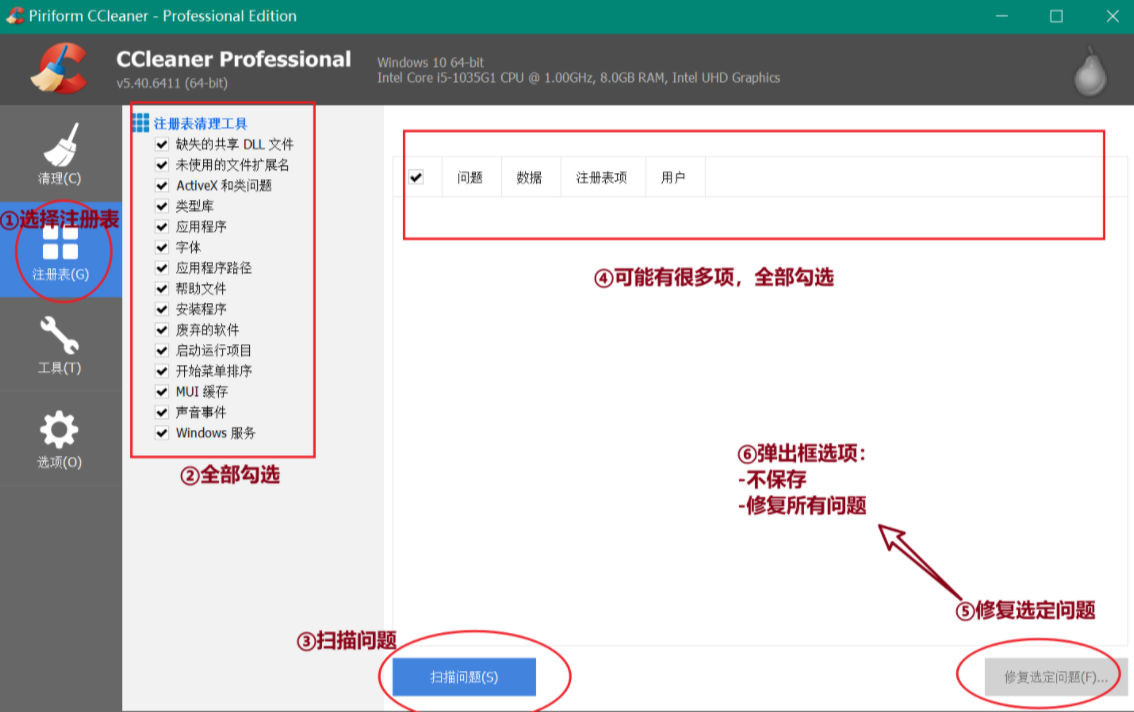Toggle 应用程序 checkbox
This screenshot has width=1134, height=712.
click(x=162, y=226)
